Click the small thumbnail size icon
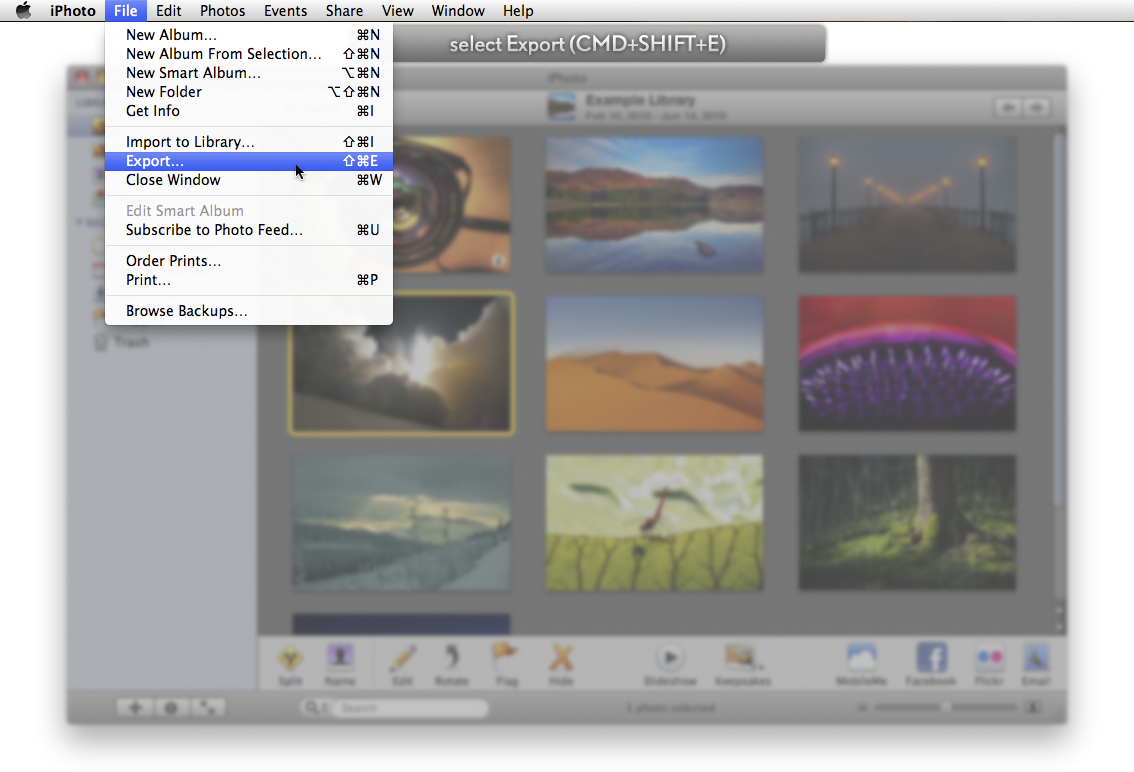The image size is (1134, 772). pos(862,708)
